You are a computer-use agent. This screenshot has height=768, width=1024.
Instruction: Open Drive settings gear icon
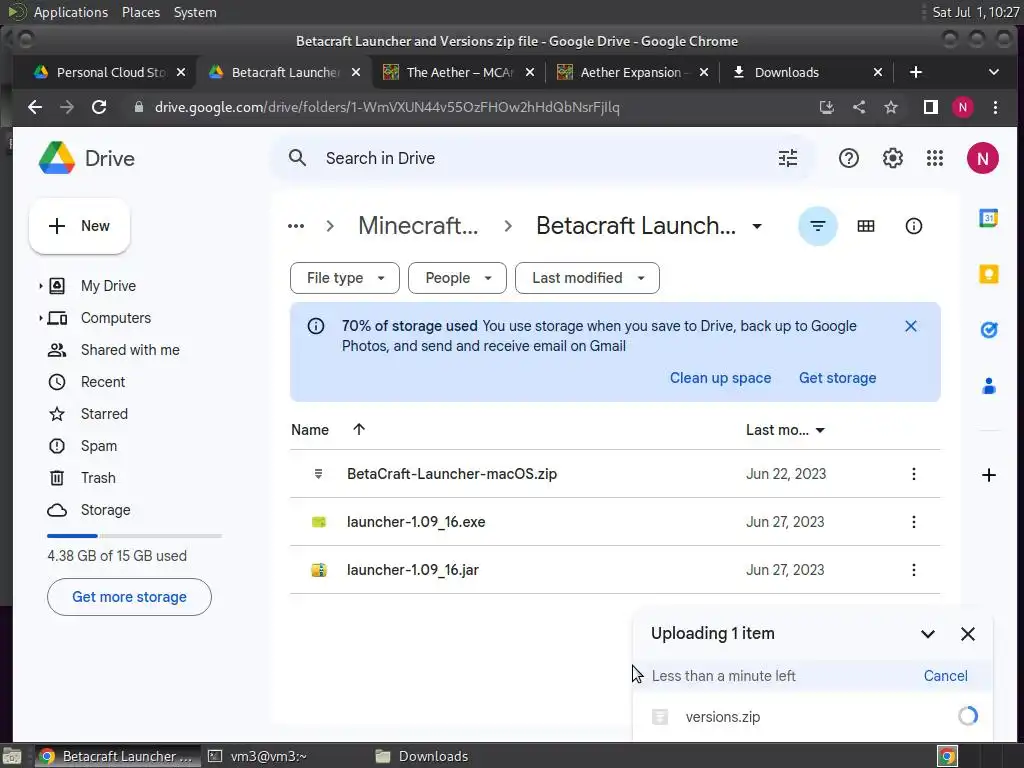(892, 158)
